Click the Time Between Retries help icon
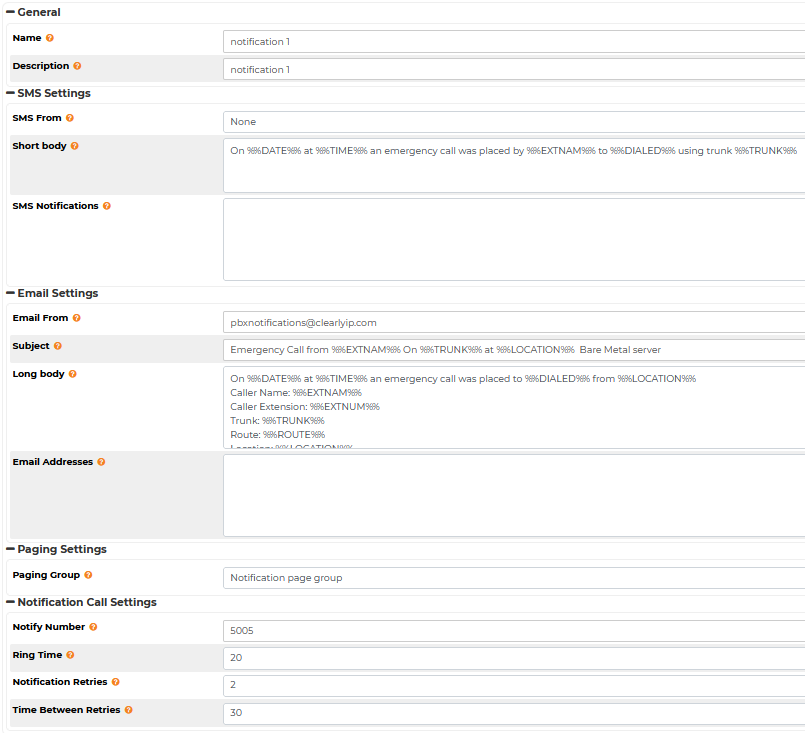Viewport: 805px width, 733px height. pos(129,710)
